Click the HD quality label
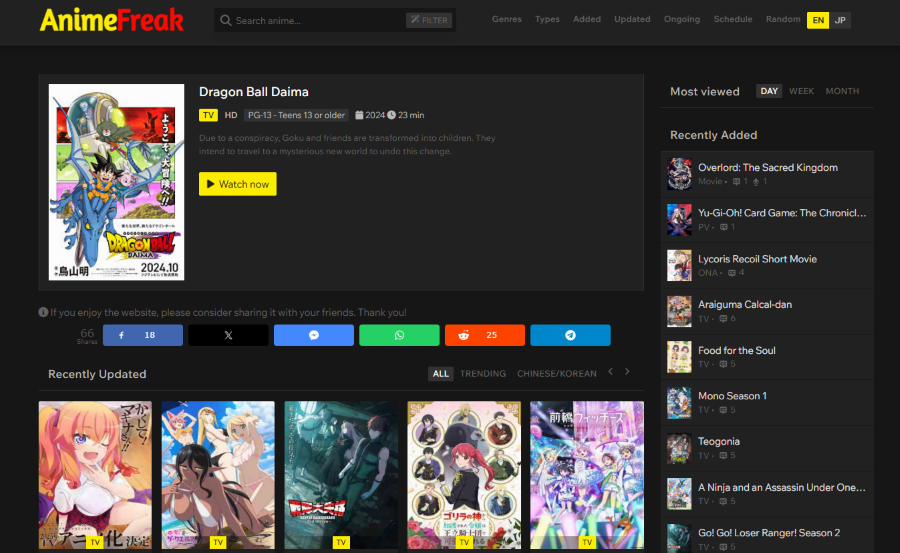 pos(231,115)
